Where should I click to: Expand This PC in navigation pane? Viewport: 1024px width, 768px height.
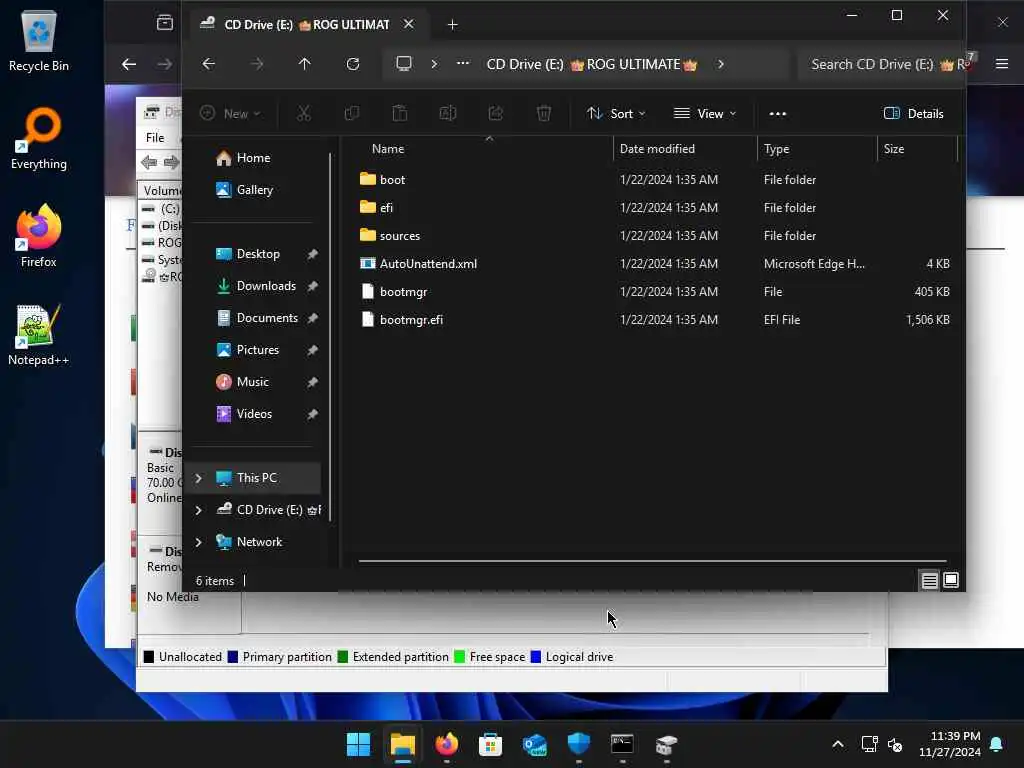[199, 478]
